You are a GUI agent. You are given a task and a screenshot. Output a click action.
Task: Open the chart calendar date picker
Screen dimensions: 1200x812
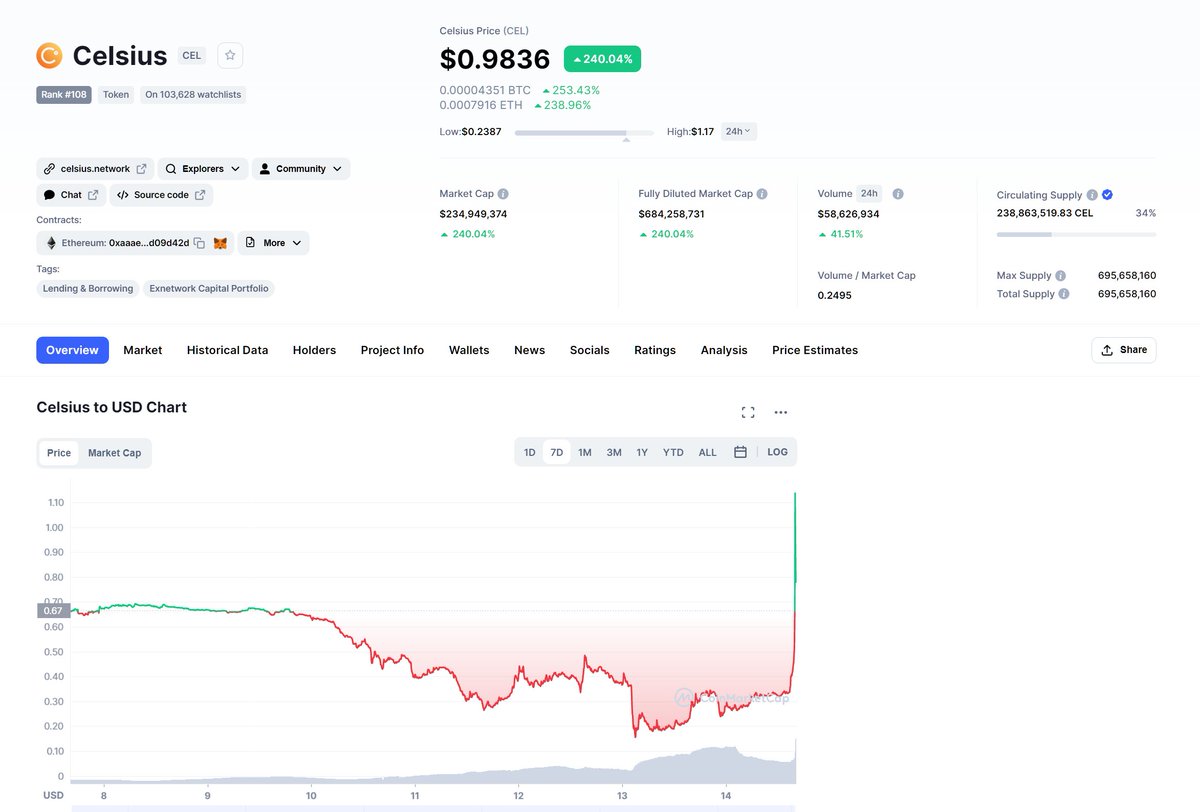(x=740, y=452)
